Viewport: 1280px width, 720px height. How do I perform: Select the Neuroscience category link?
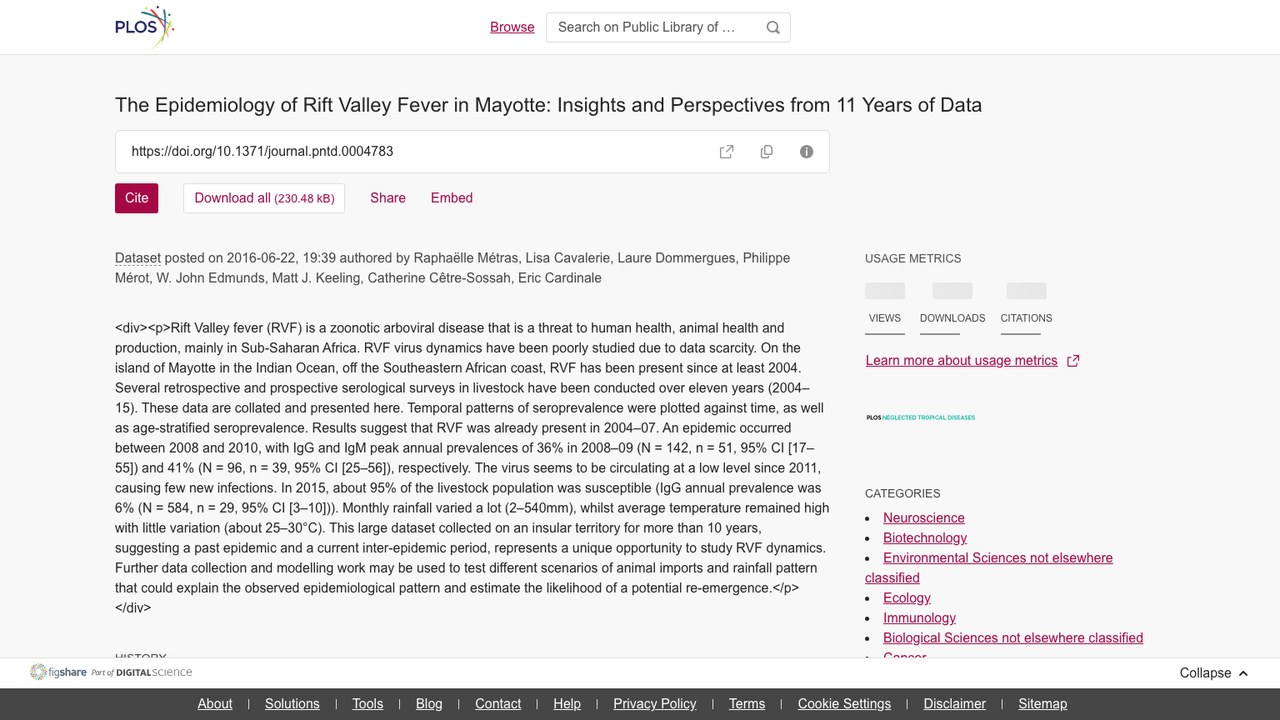tap(924, 518)
